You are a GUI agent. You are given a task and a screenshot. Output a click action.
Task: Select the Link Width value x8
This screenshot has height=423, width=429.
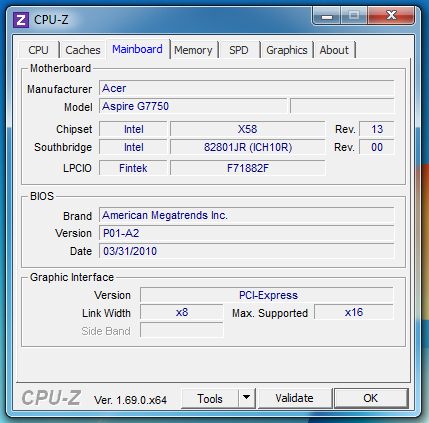pyautogui.click(x=182, y=312)
